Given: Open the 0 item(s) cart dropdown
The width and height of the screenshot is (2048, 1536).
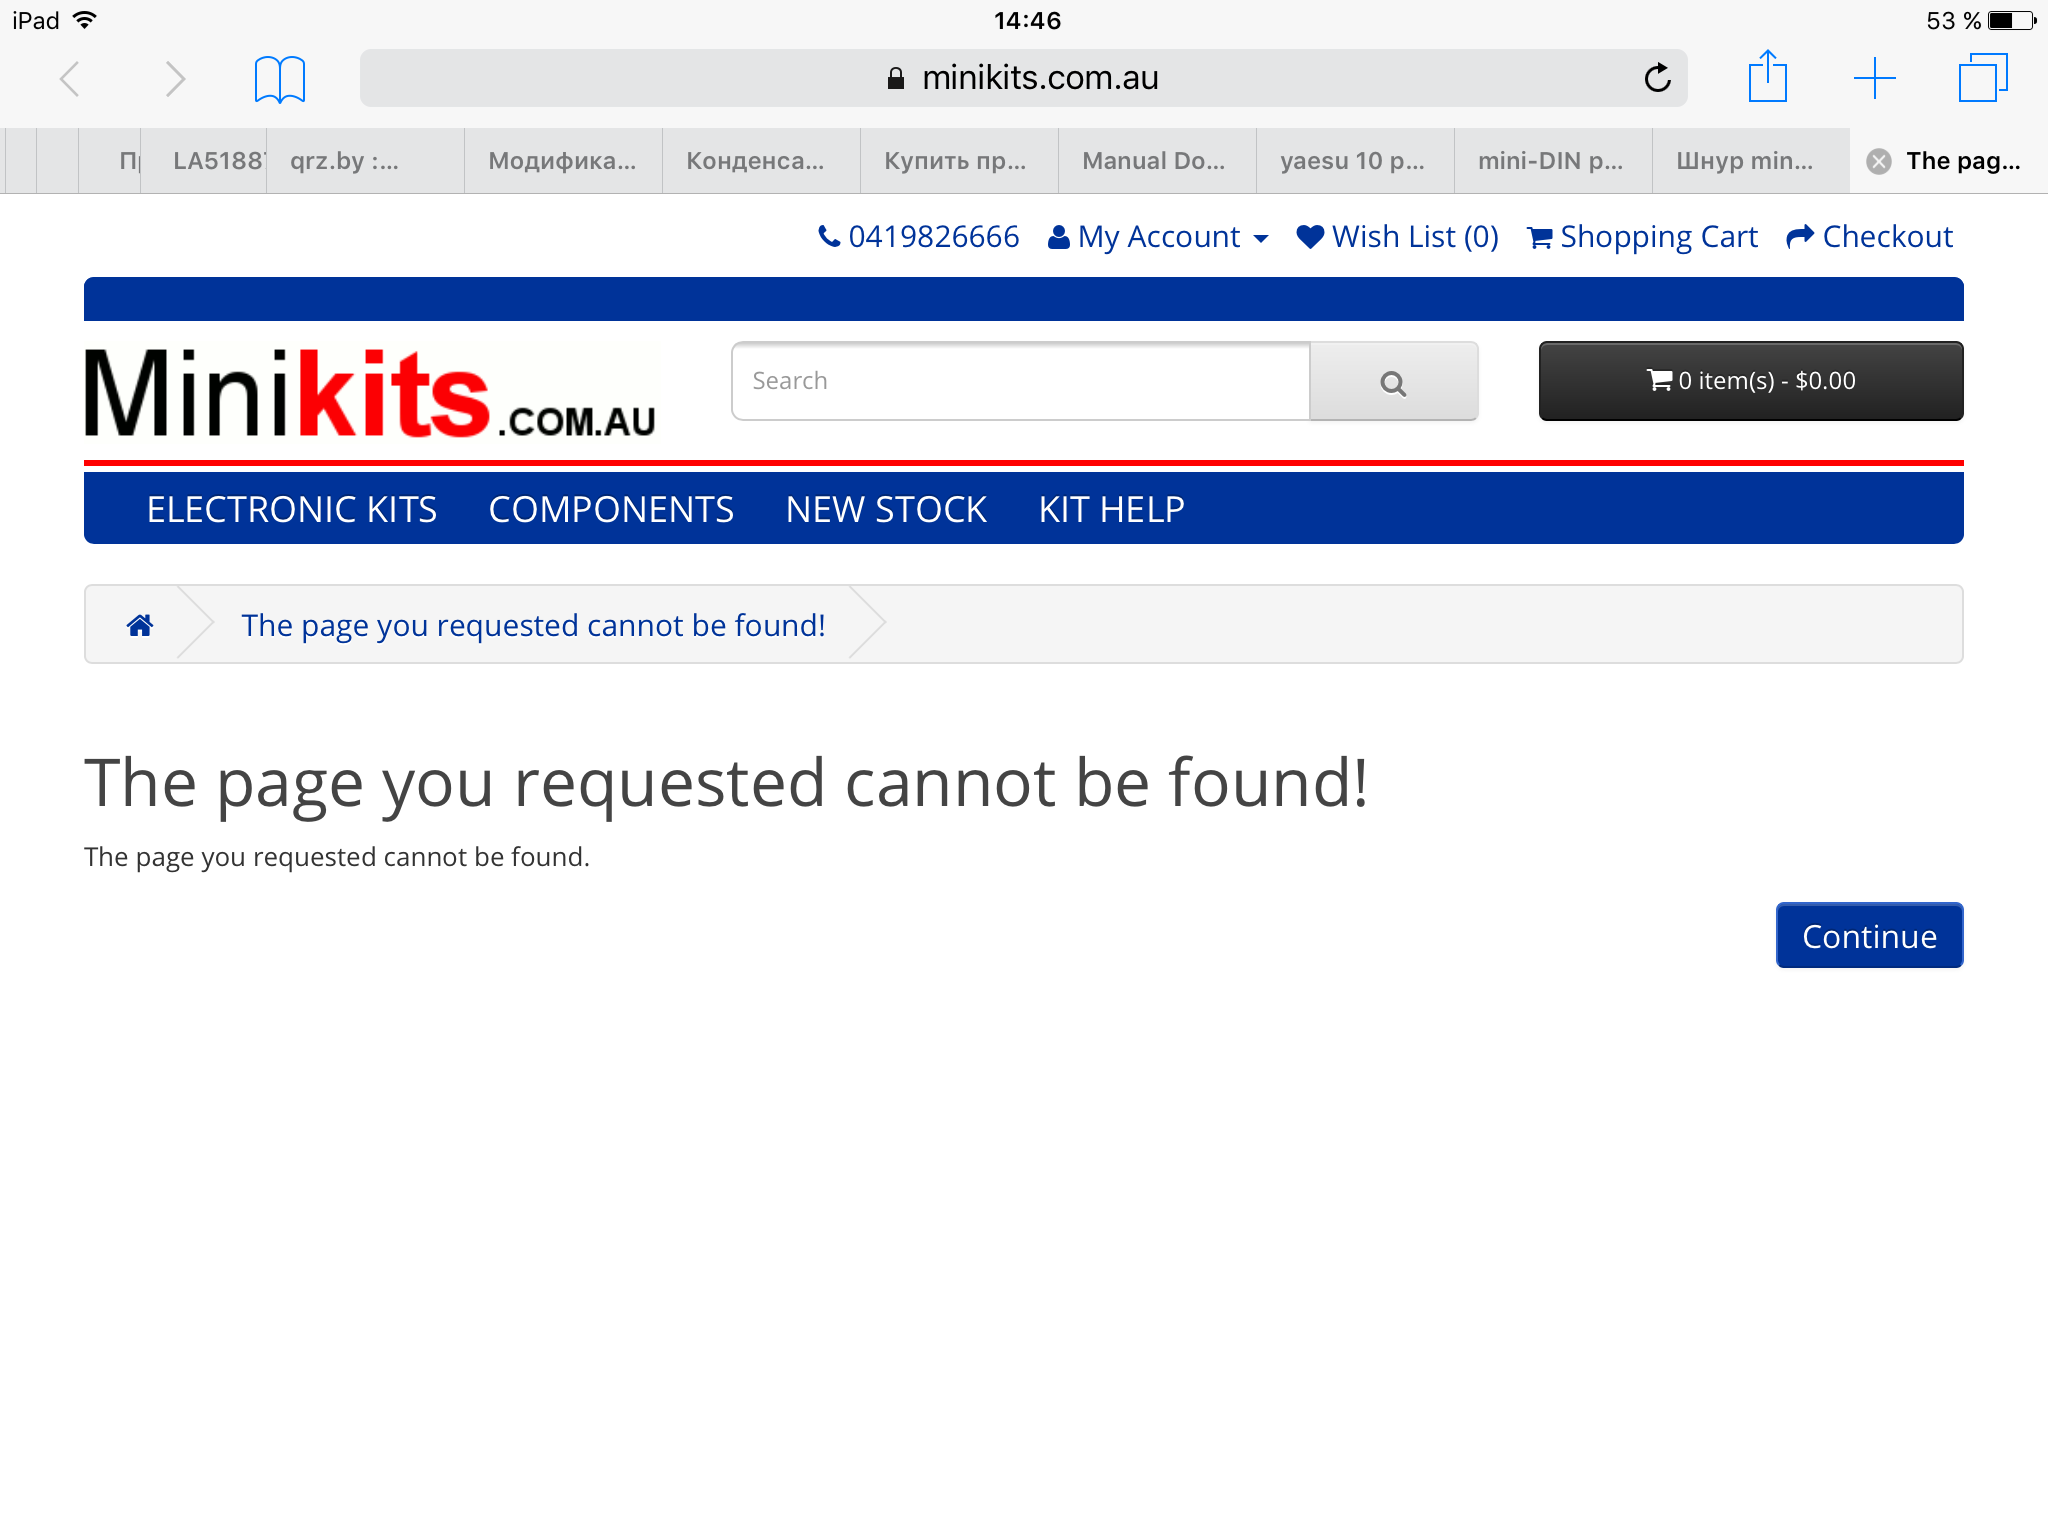Looking at the screenshot, I should (x=1750, y=381).
